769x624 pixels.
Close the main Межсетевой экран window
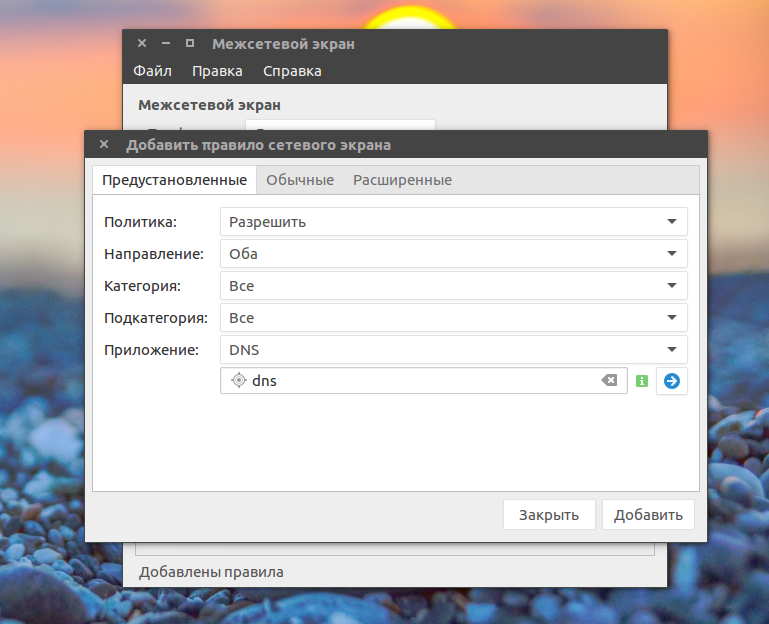point(142,43)
